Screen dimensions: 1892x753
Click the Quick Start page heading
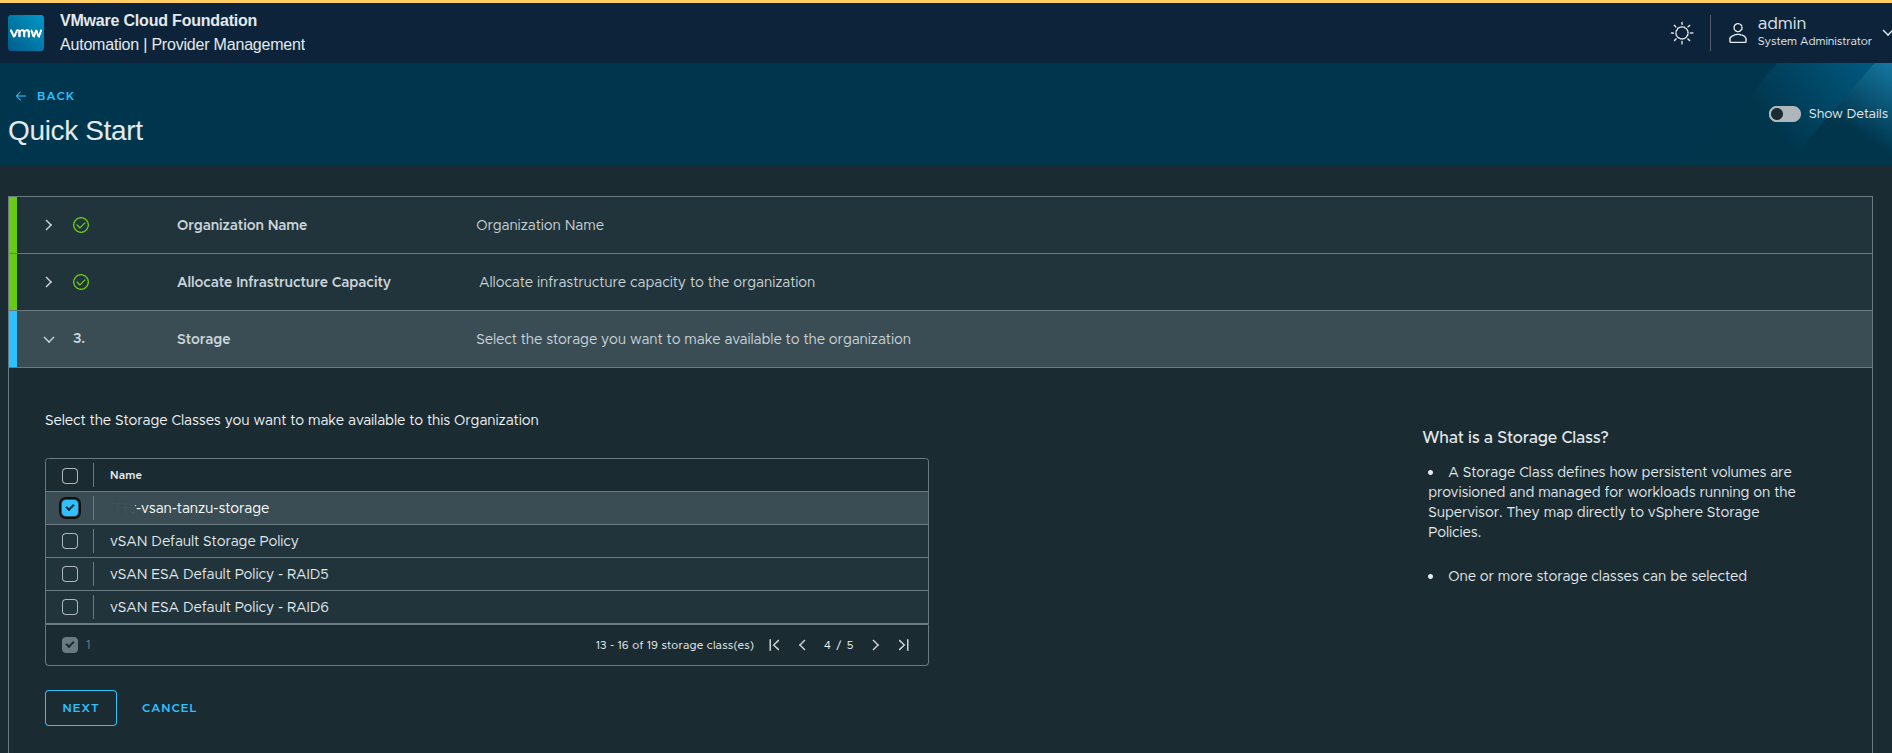(76, 131)
